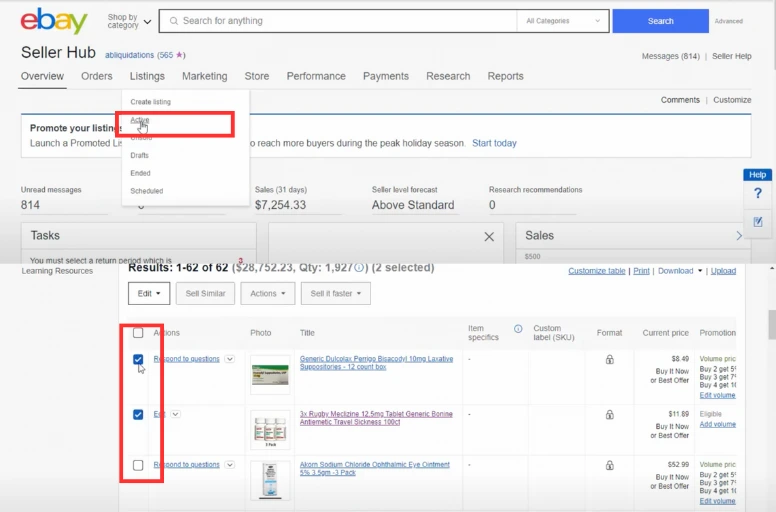Click the Akorn ointment product thumbnail

pyautogui.click(x=270, y=480)
